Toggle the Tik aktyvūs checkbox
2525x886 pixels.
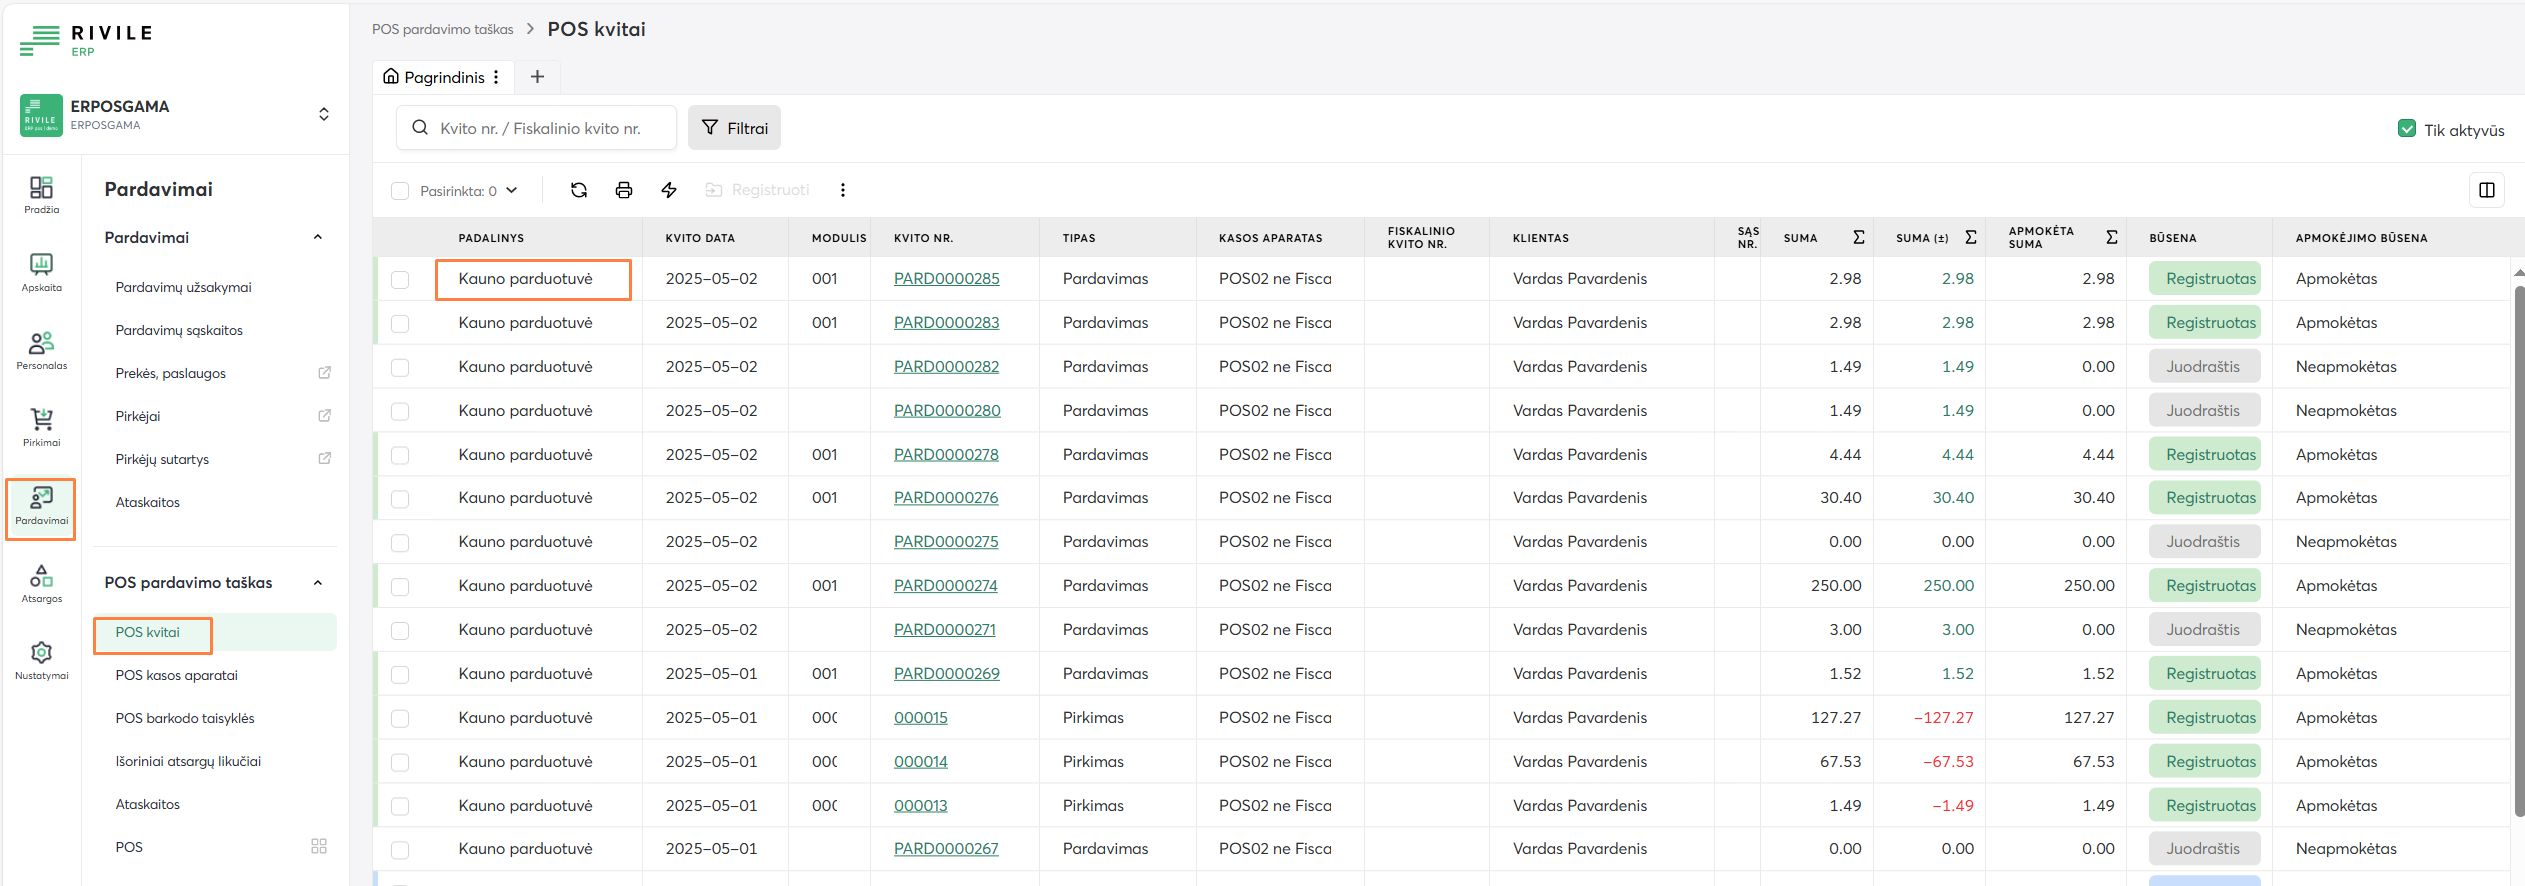(x=2407, y=129)
